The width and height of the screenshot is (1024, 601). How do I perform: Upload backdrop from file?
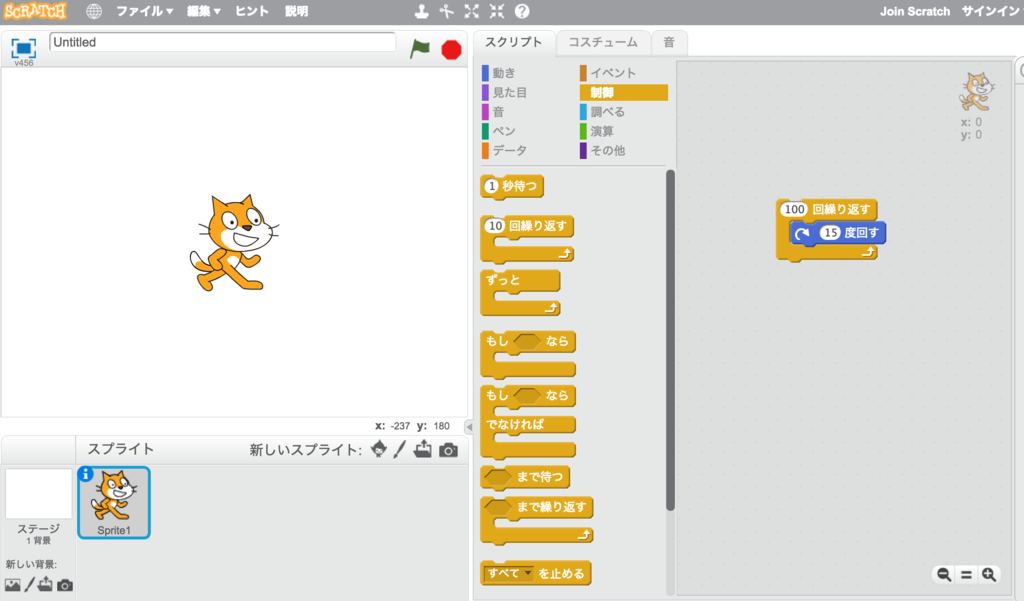(x=45, y=584)
